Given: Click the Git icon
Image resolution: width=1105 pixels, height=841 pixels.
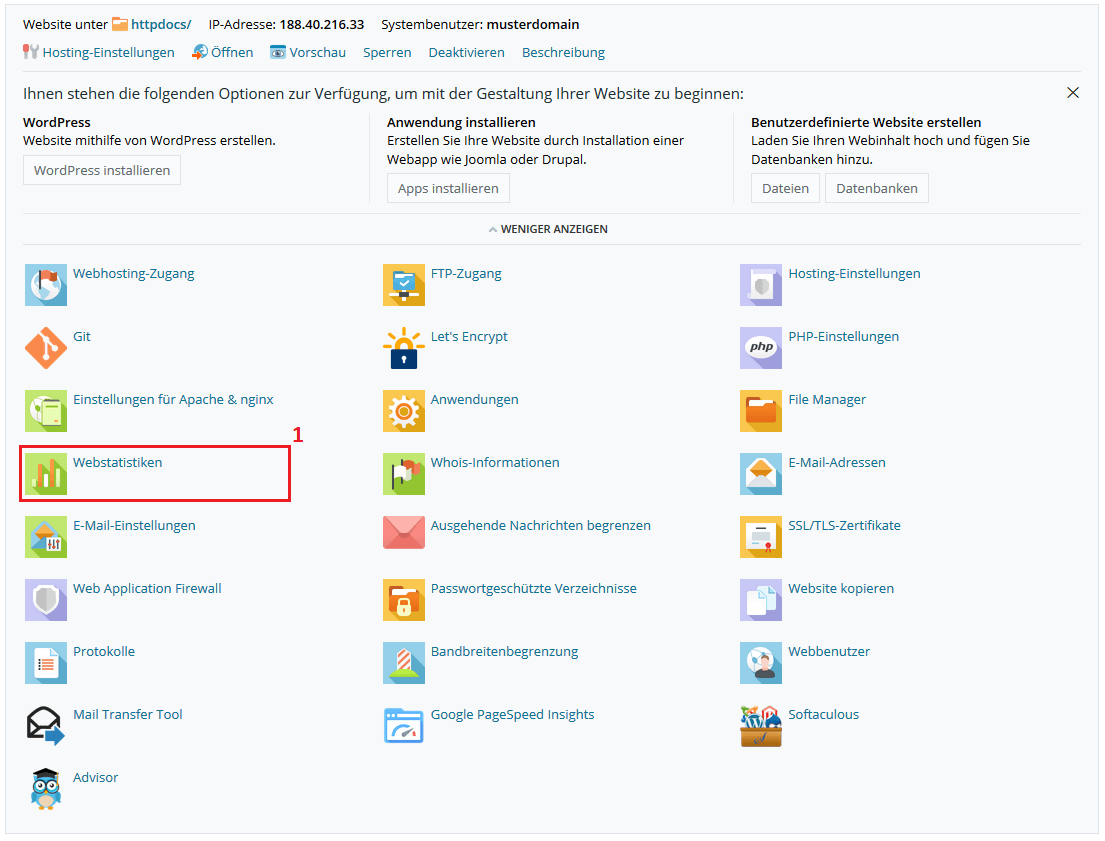Looking at the screenshot, I should (x=46, y=348).
